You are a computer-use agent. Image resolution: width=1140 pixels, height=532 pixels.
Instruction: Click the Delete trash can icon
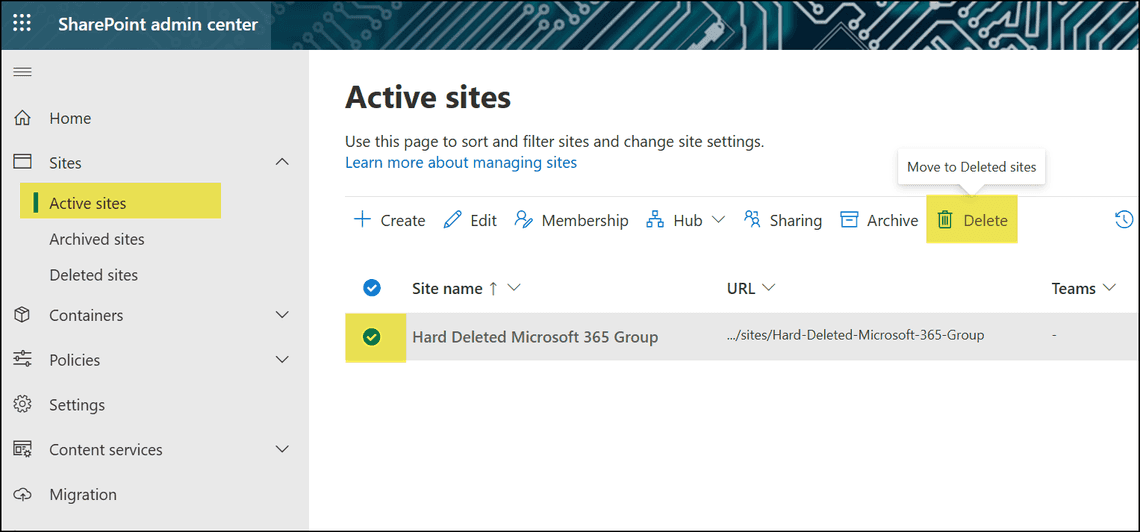tap(945, 219)
